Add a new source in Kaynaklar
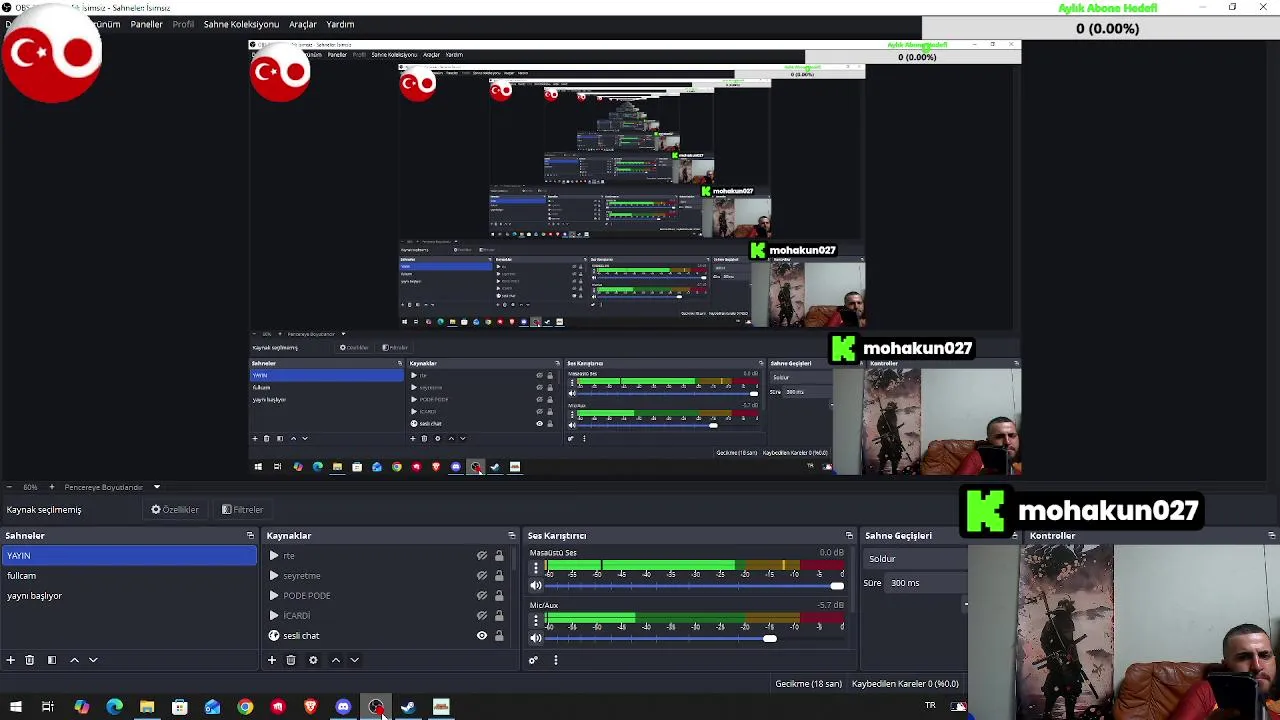 pos(271,660)
